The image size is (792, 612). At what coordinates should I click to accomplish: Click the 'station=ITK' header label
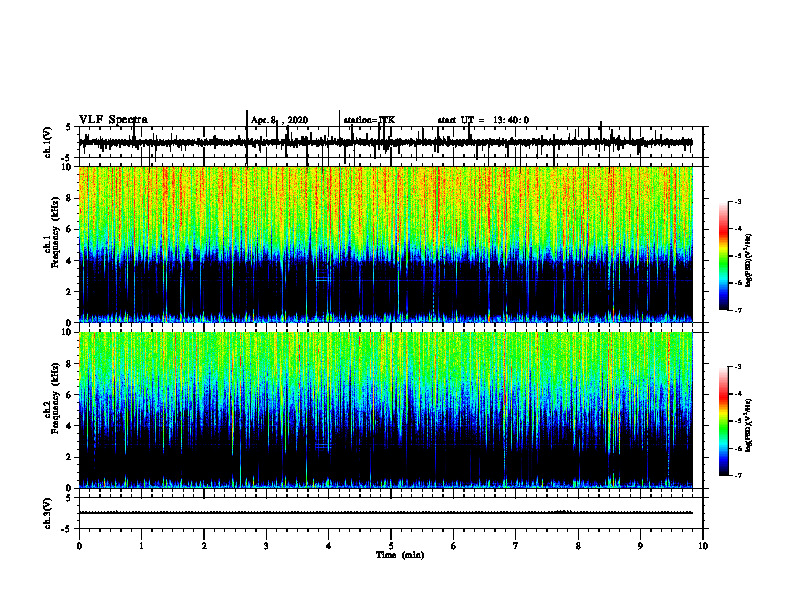pos(369,120)
